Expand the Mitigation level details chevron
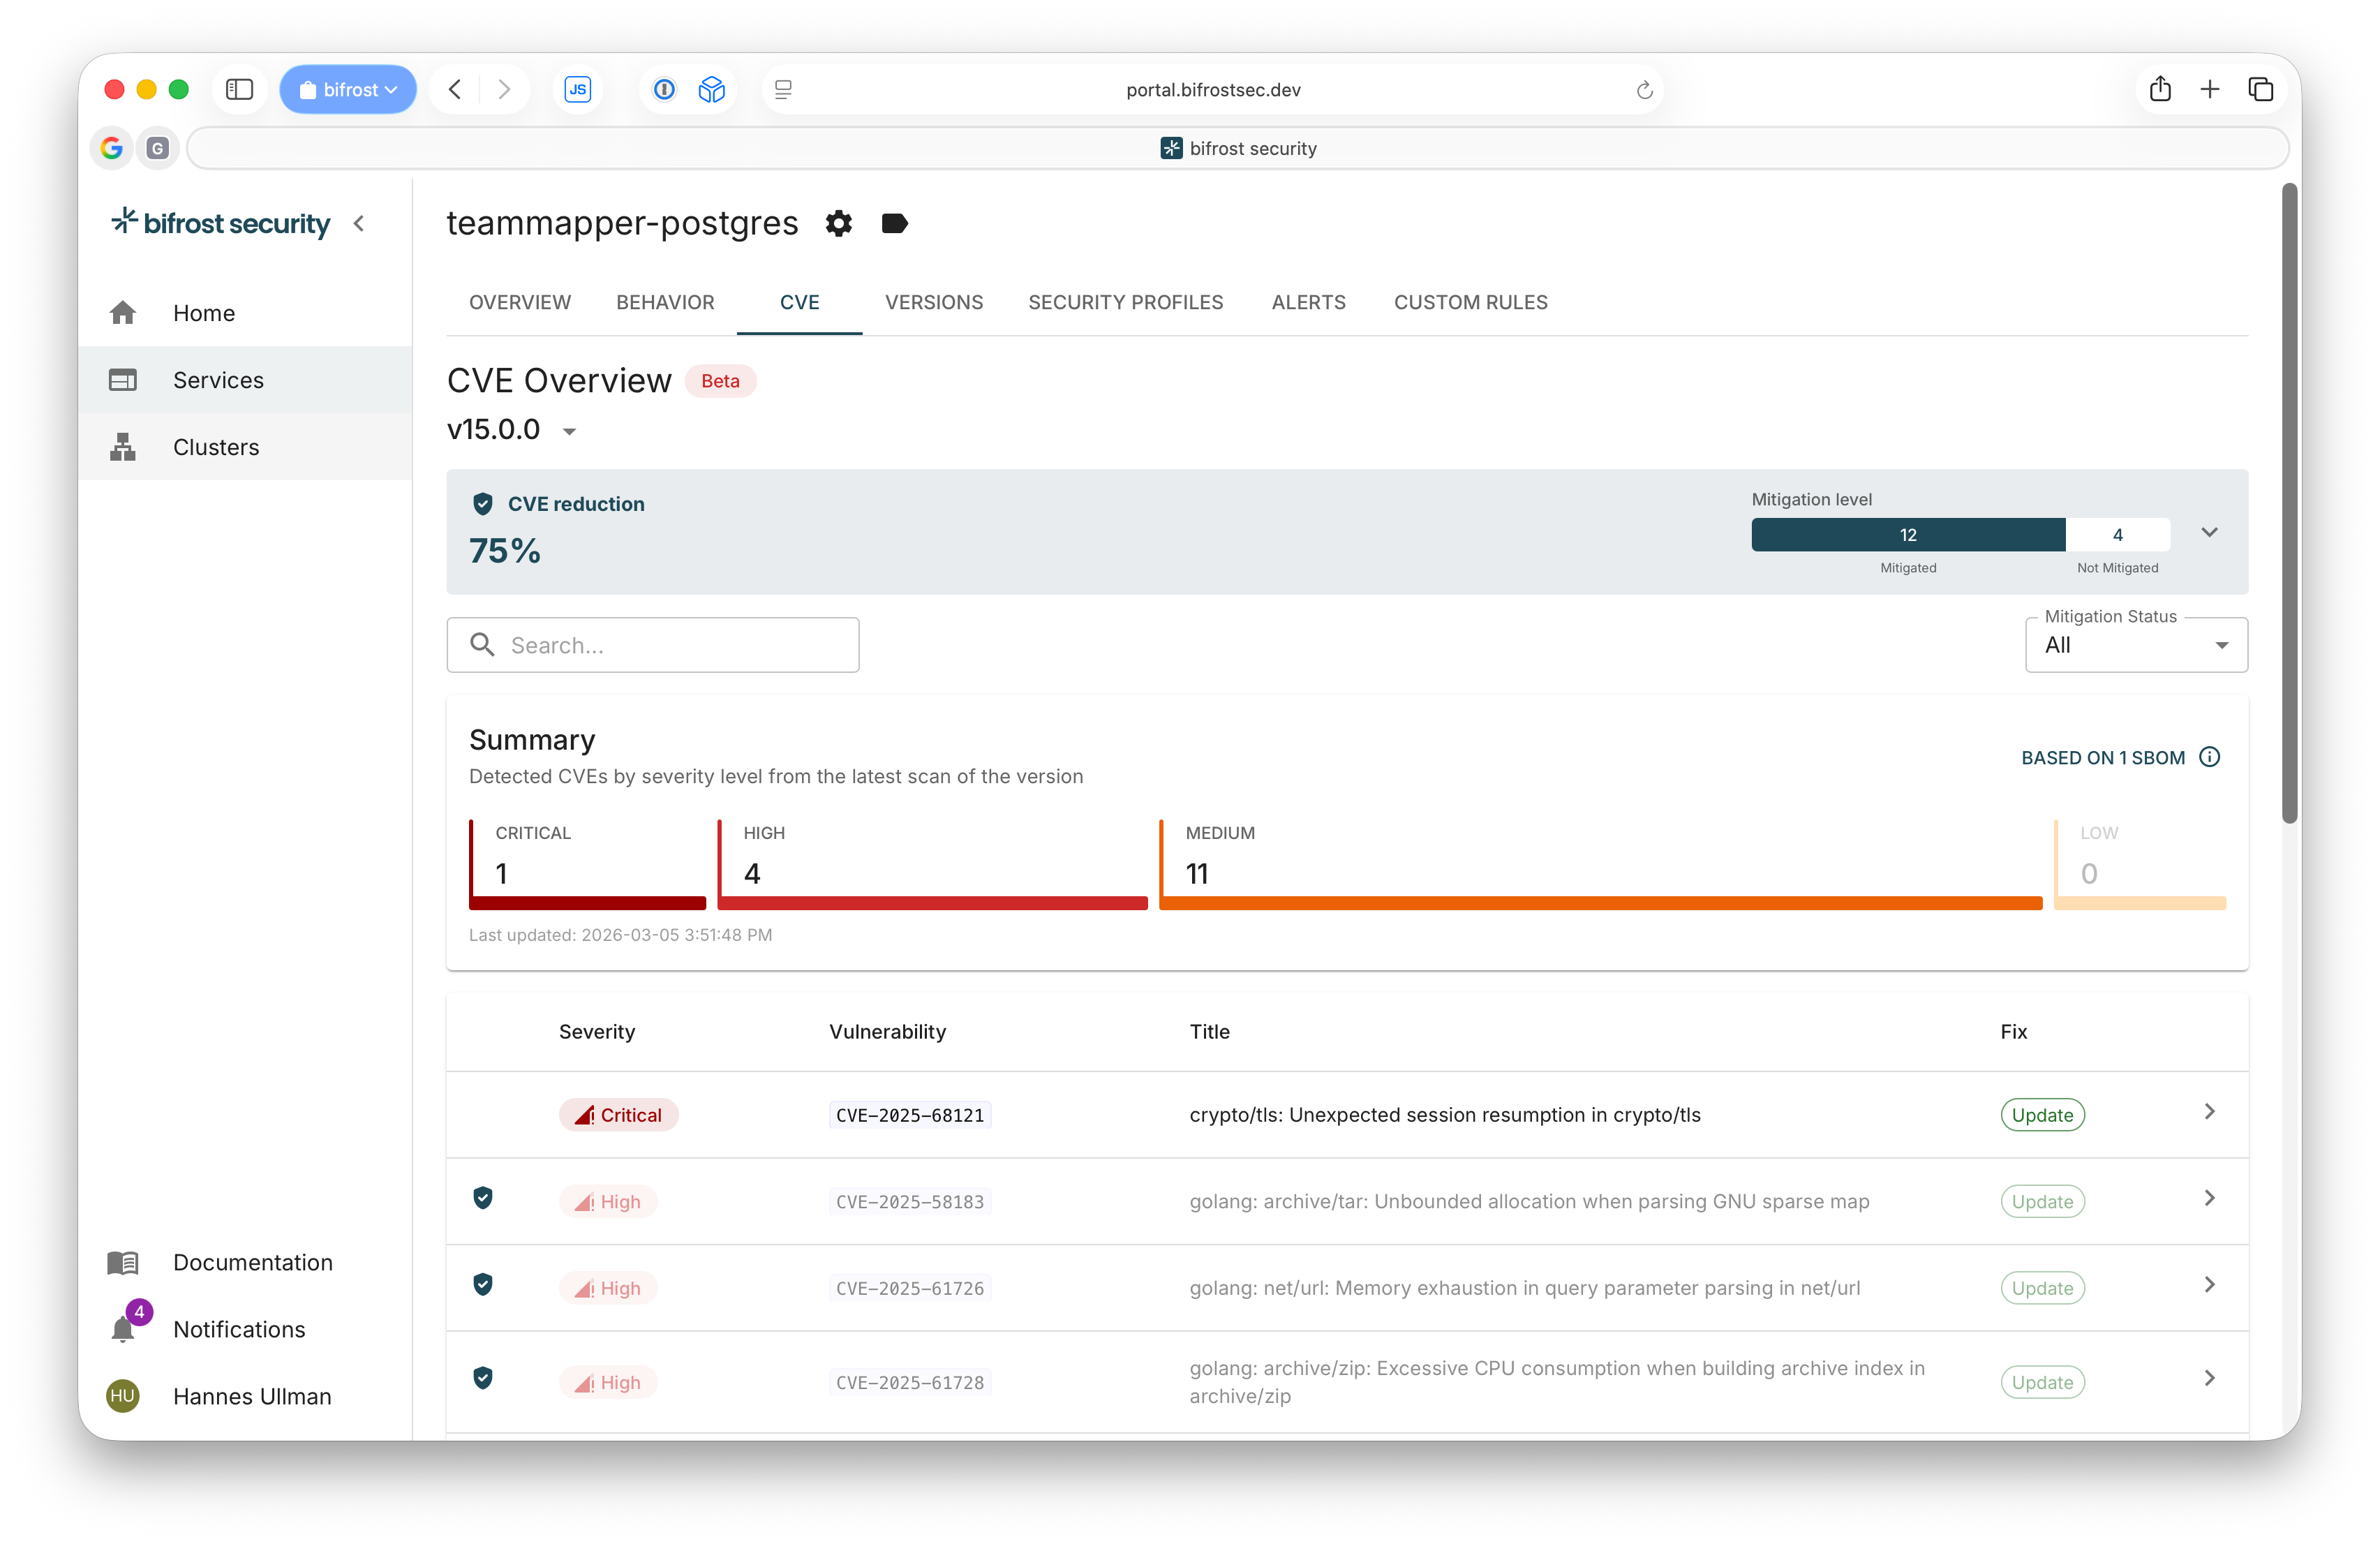Screen dimensions: 2380x1544 tap(2209, 532)
